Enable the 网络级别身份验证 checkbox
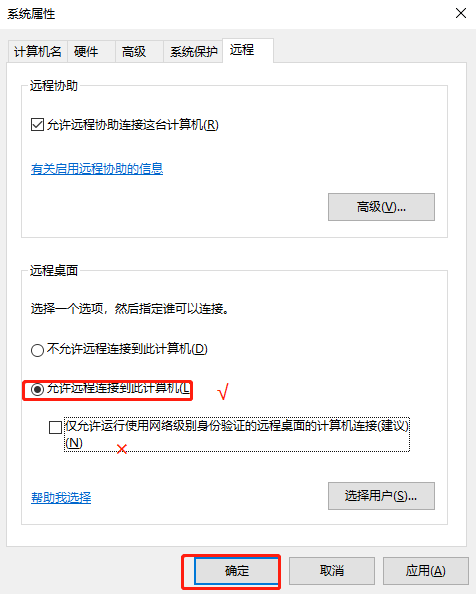Viewport: 476px width, 594px height. 55,427
